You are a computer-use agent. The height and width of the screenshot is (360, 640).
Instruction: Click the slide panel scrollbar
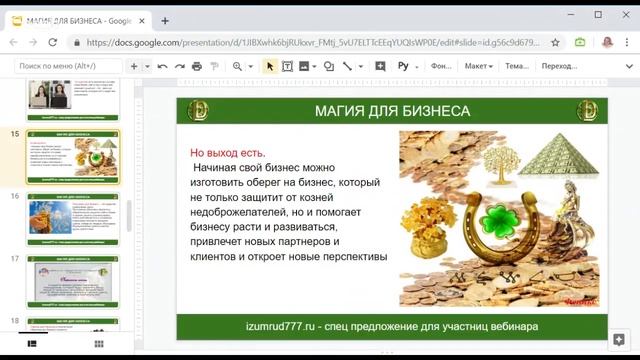point(129,216)
